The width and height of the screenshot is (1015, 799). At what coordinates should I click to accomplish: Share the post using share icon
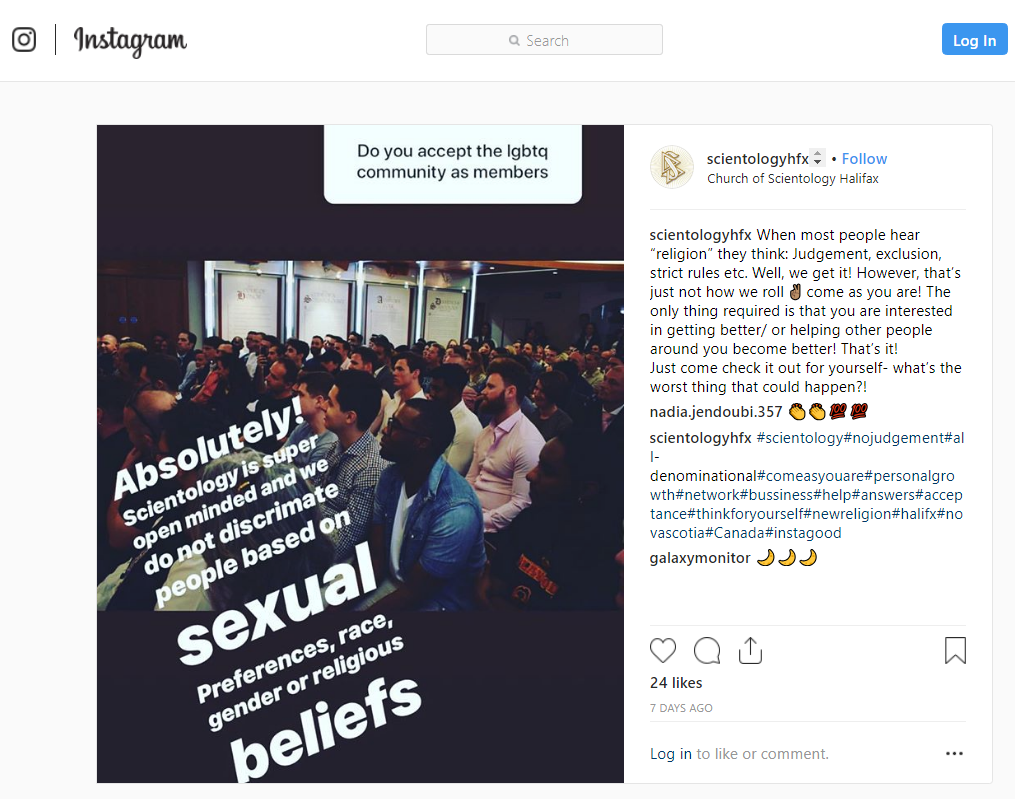coord(750,651)
